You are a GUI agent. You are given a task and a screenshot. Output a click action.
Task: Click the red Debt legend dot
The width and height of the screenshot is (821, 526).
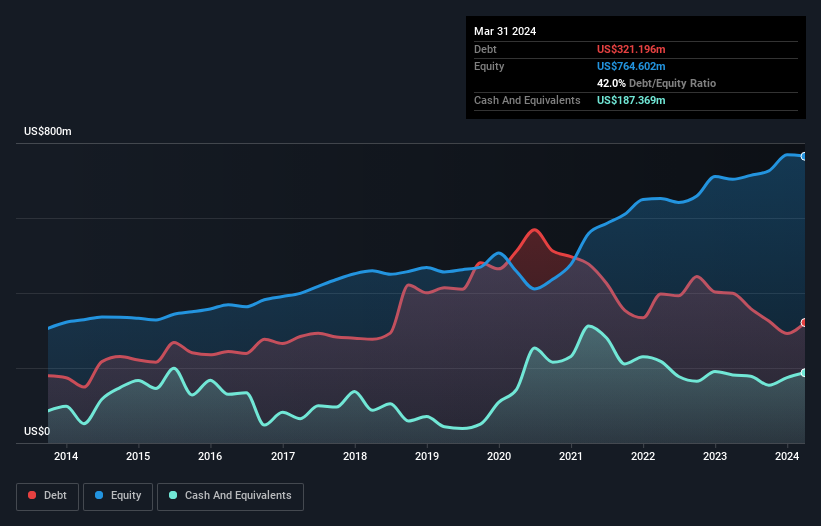point(32,495)
